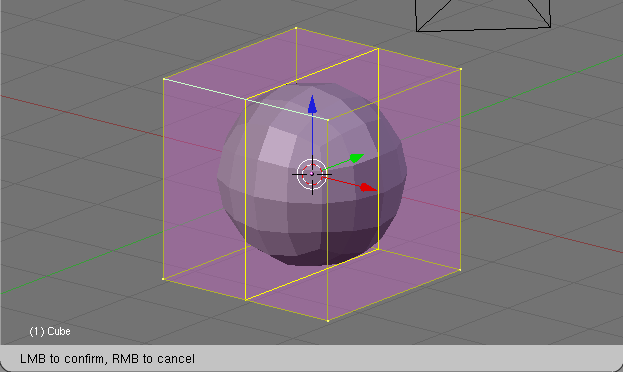Click the green Y-axis manipulator arrow

pyautogui.click(x=356, y=158)
